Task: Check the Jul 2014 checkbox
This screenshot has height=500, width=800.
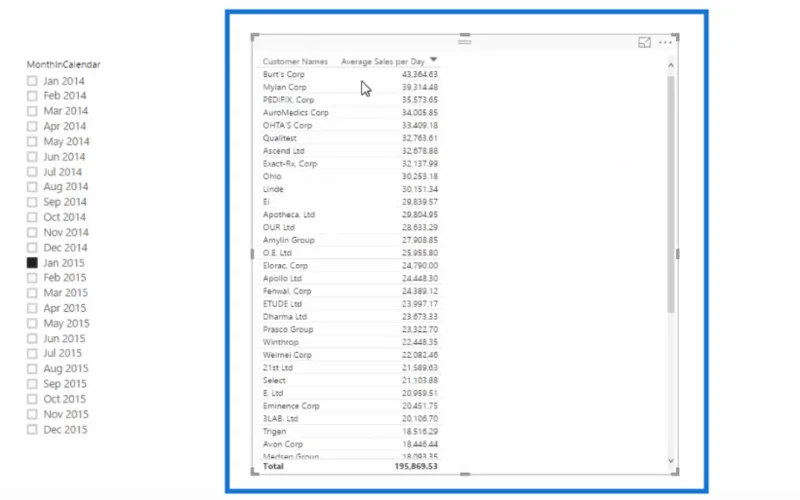Action: point(32,172)
